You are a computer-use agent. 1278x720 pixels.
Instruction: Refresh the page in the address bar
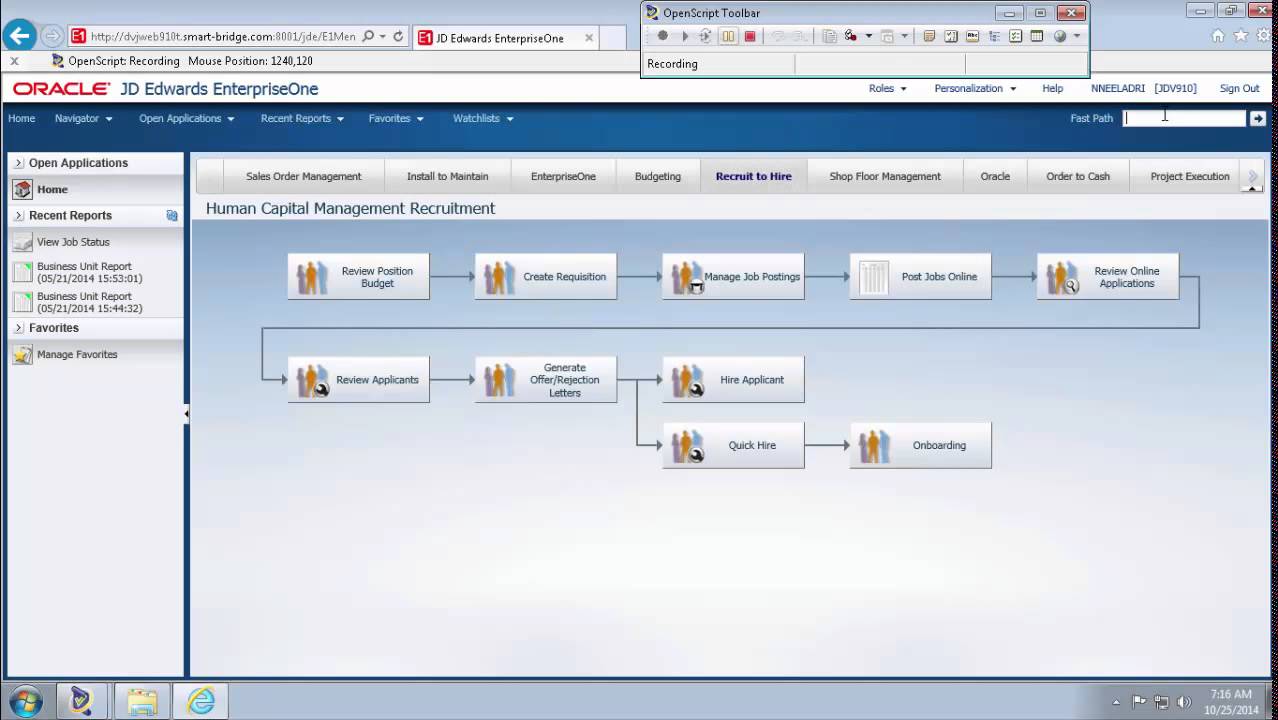398,36
